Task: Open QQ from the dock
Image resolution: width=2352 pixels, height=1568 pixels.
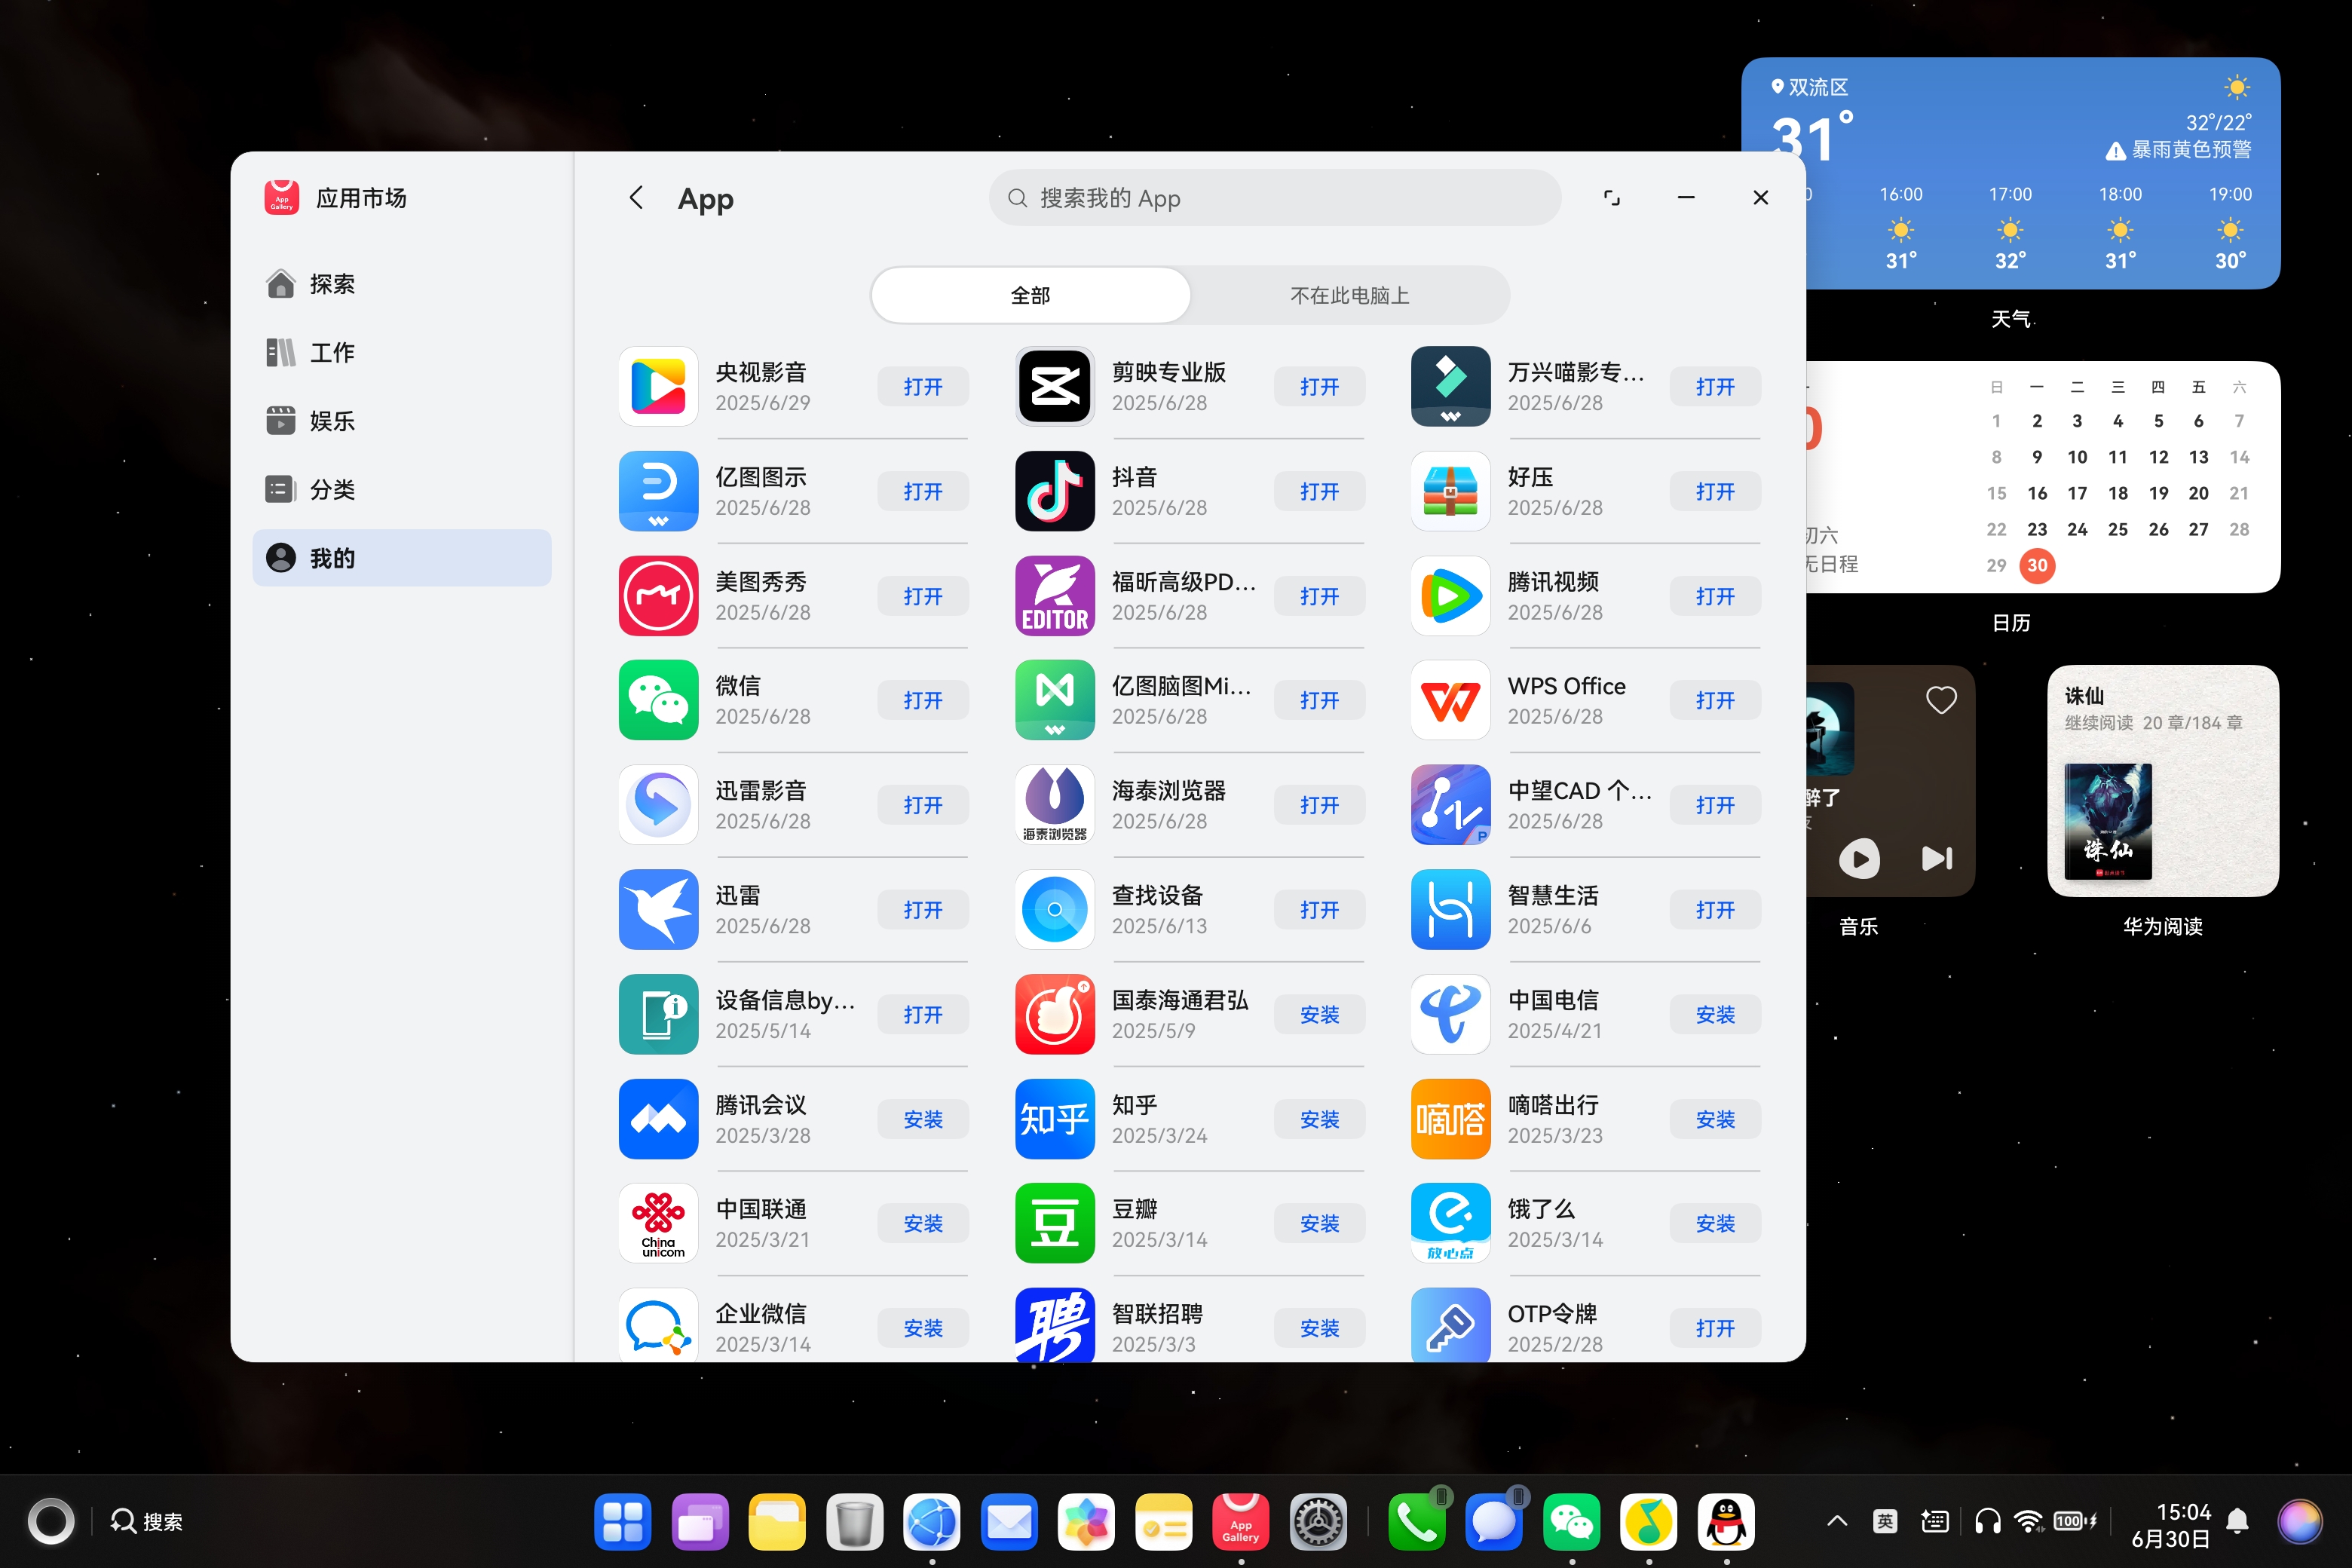Action: pos(1726,1522)
